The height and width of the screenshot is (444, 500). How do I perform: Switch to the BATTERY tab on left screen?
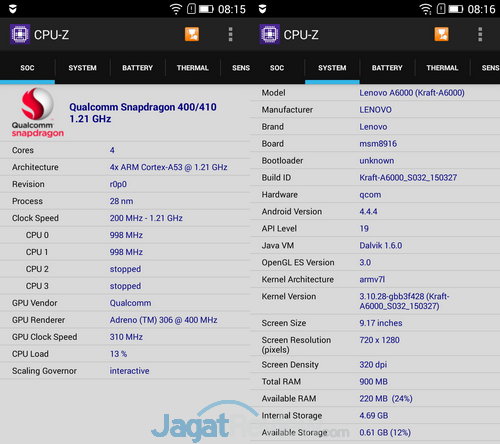tap(137, 68)
